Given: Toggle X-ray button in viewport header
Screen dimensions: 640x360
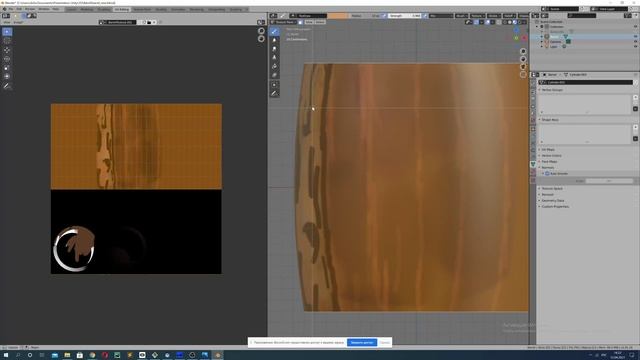Looking at the screenshot, I should (x=499, y=22).
